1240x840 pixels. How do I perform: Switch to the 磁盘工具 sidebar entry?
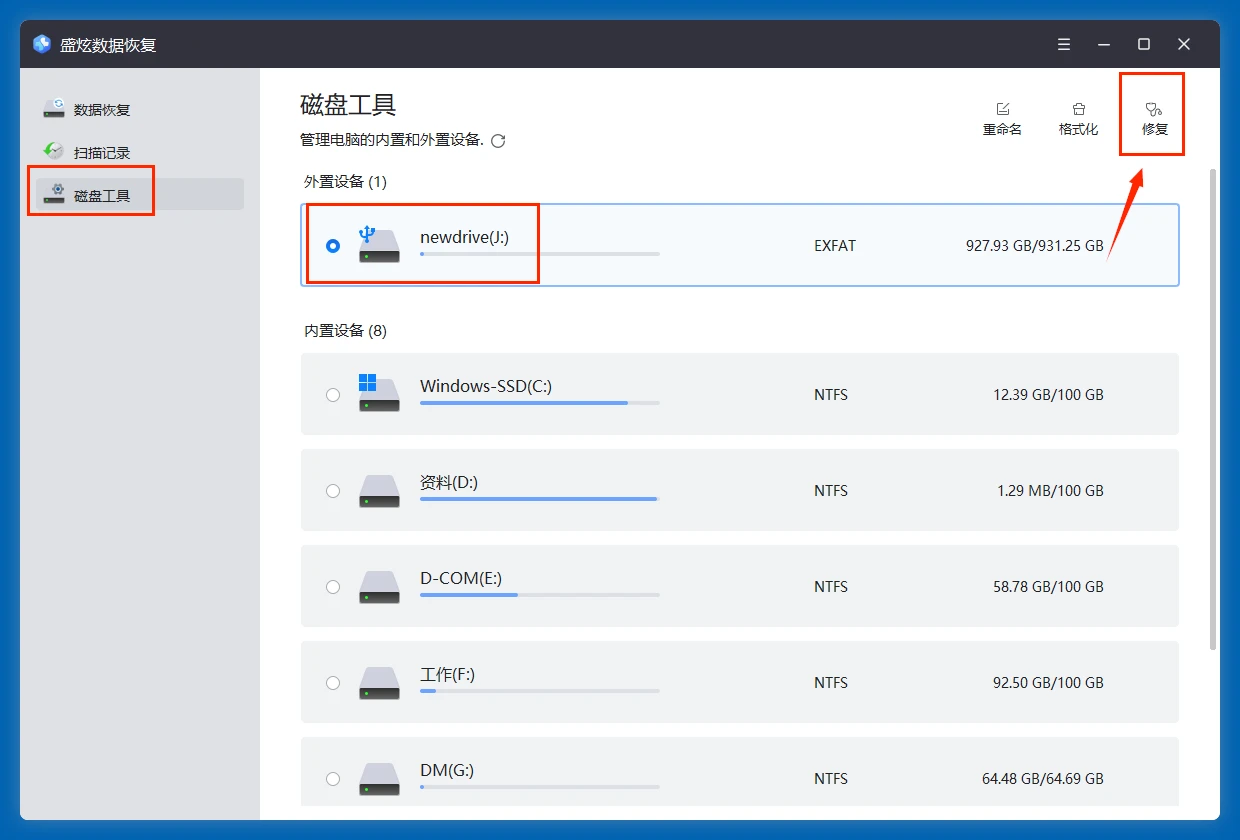[x=91, y=192]
